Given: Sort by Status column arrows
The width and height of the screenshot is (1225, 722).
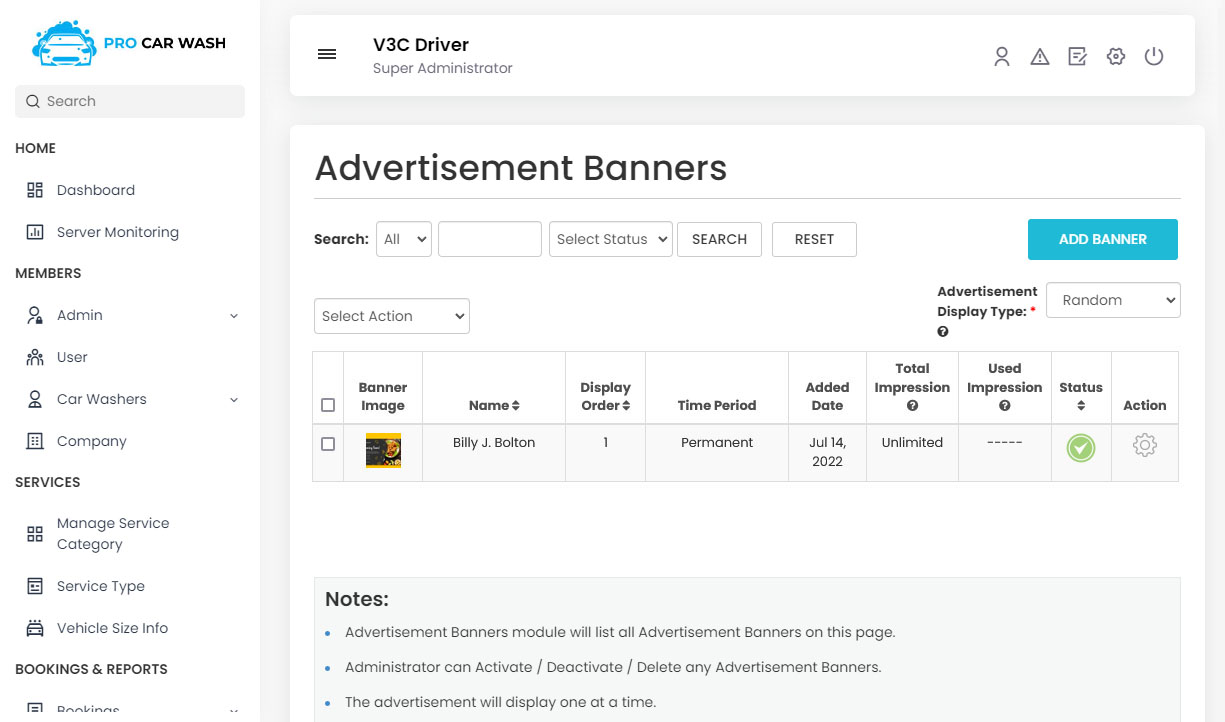Looking at the screenshot, I should click(x=1081, y=406).
